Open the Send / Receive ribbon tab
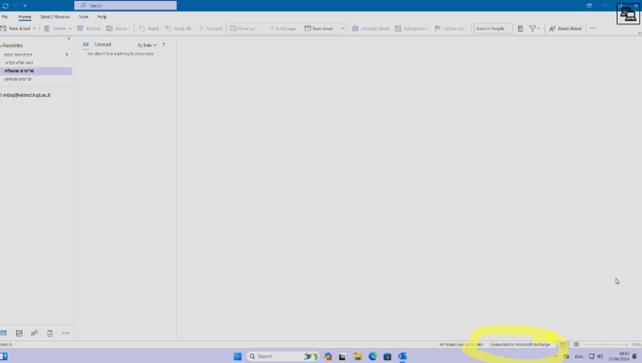The height and width of the screenshot is (363, 642). [x=55, y=17]
